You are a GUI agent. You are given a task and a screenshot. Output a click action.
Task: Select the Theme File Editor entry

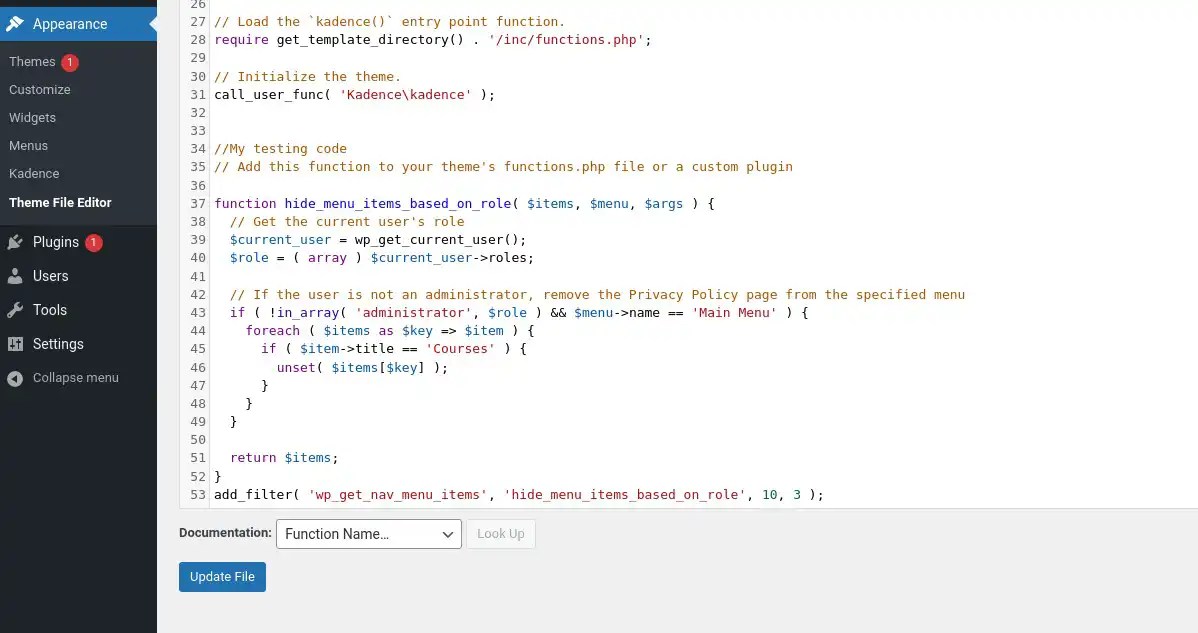tap(62, 202)
